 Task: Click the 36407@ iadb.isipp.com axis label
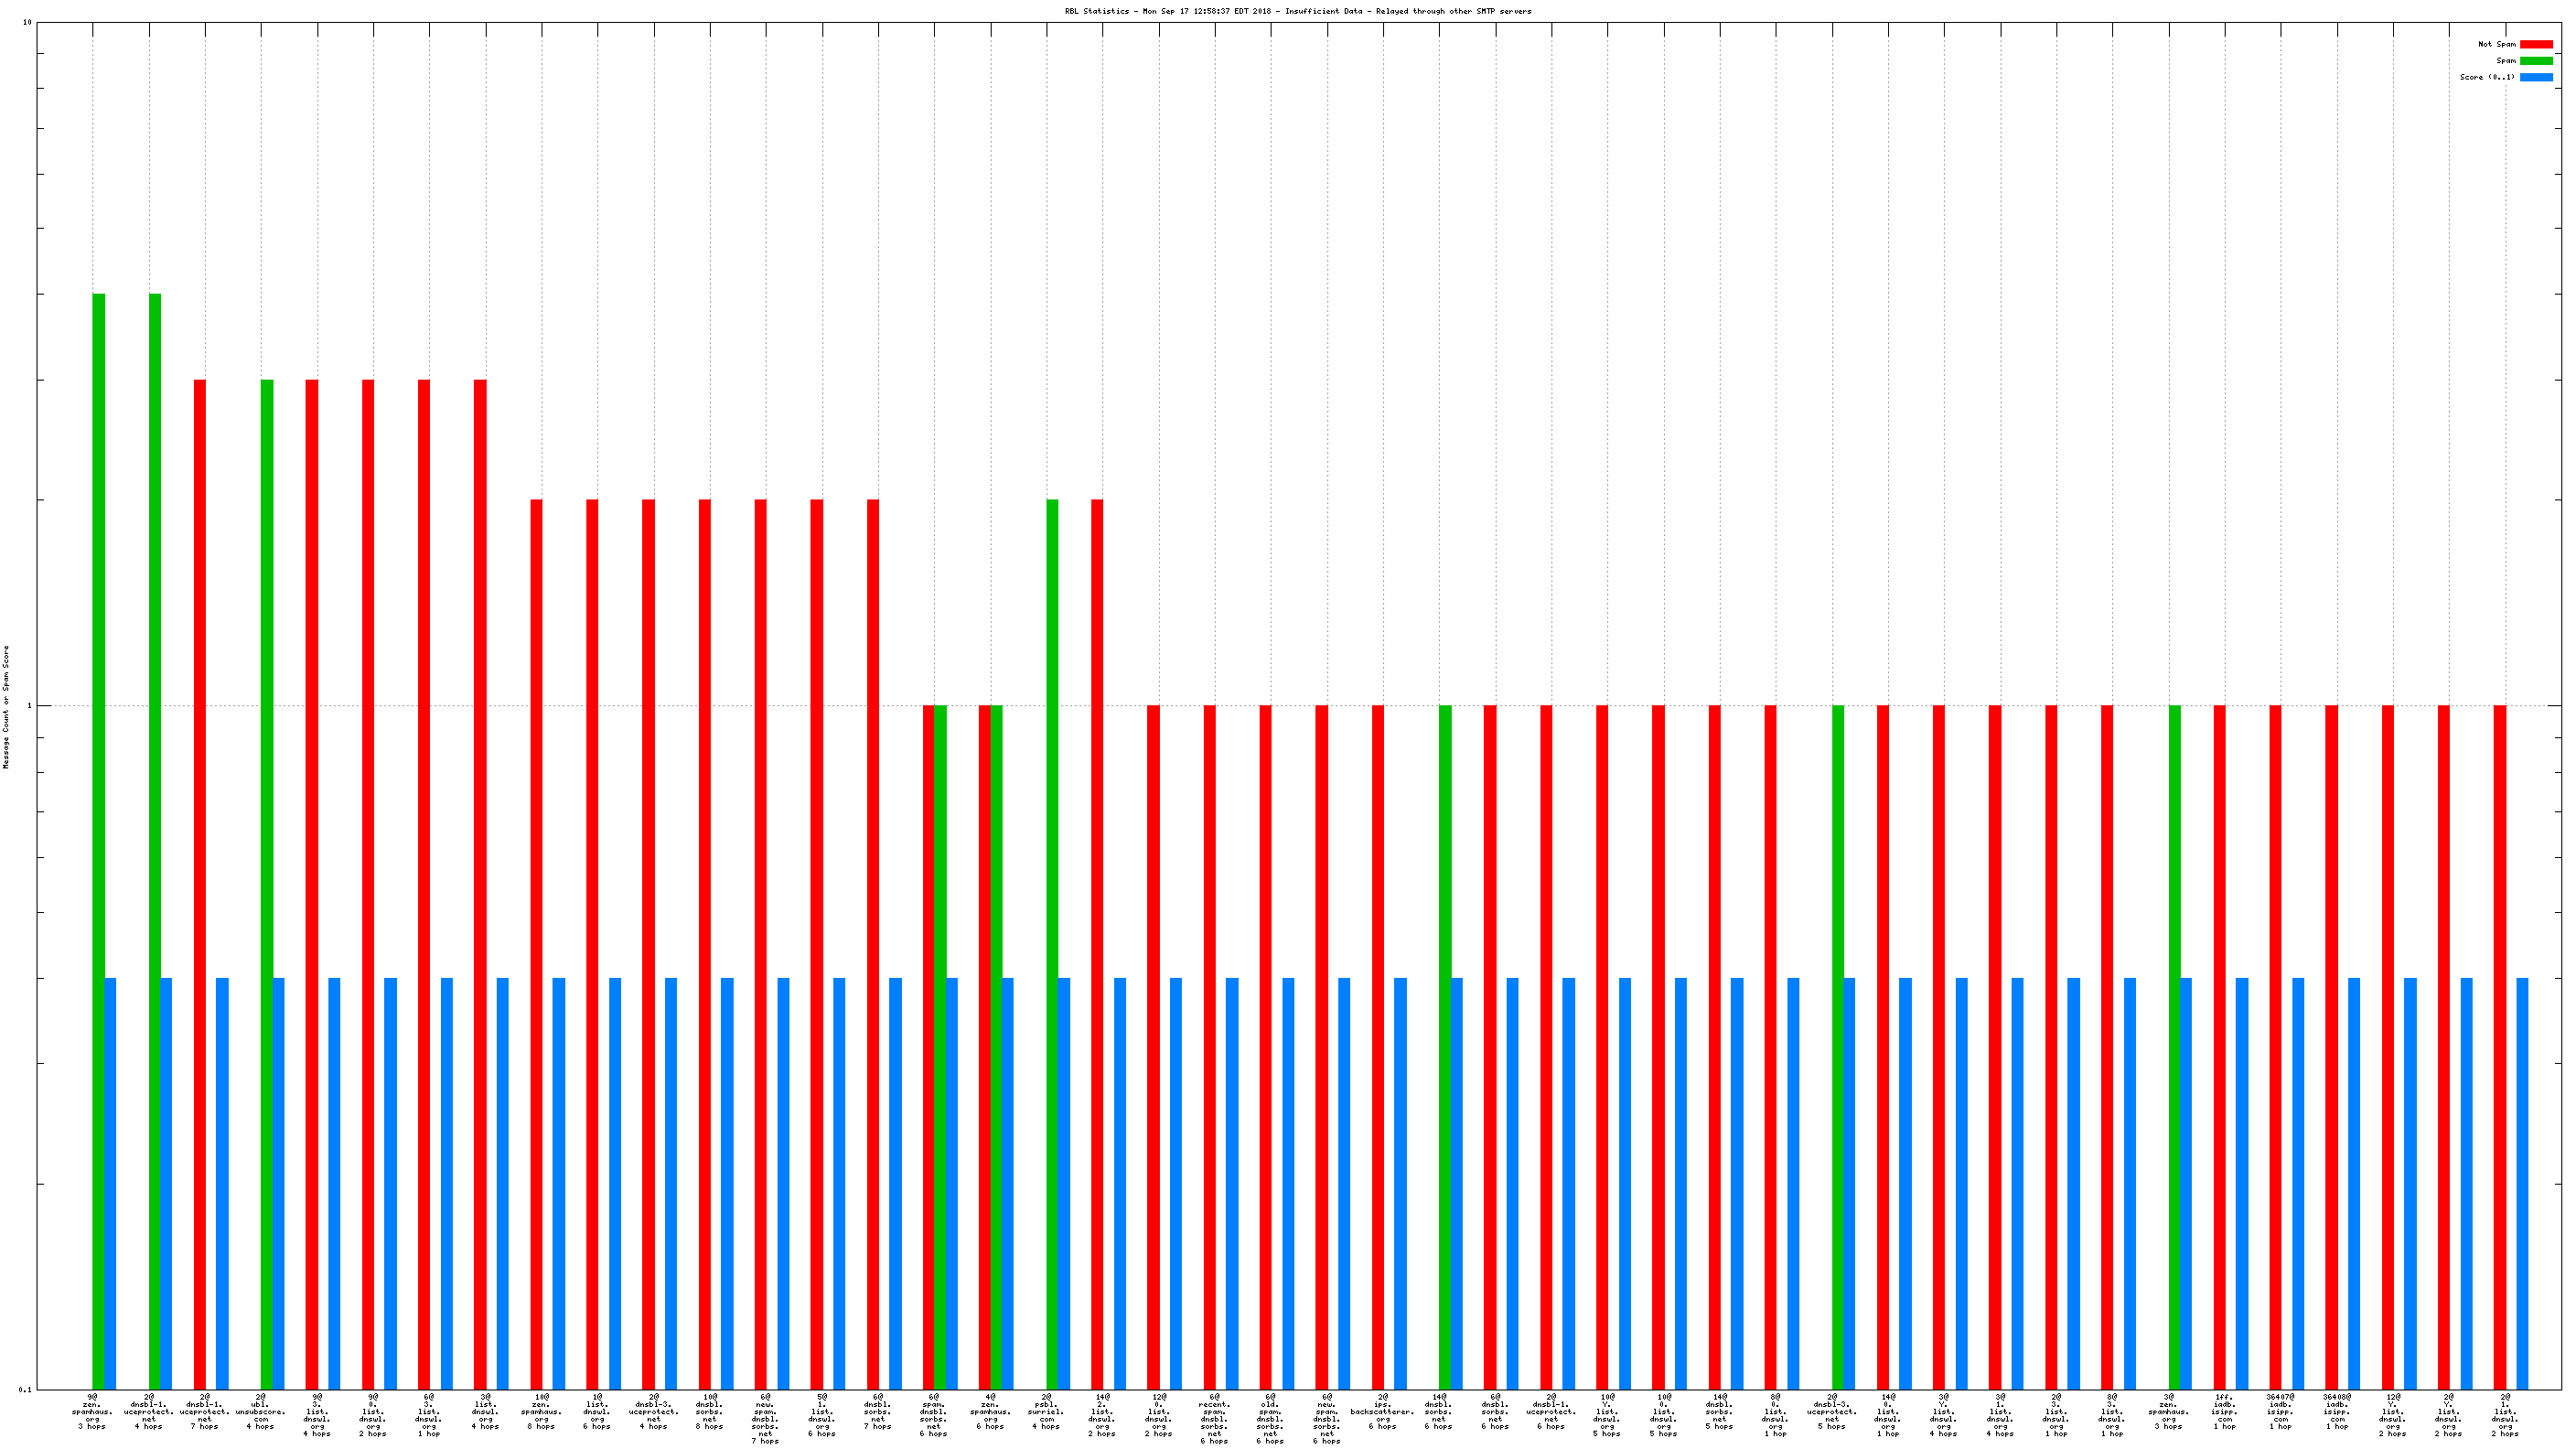[2280, 1411]
